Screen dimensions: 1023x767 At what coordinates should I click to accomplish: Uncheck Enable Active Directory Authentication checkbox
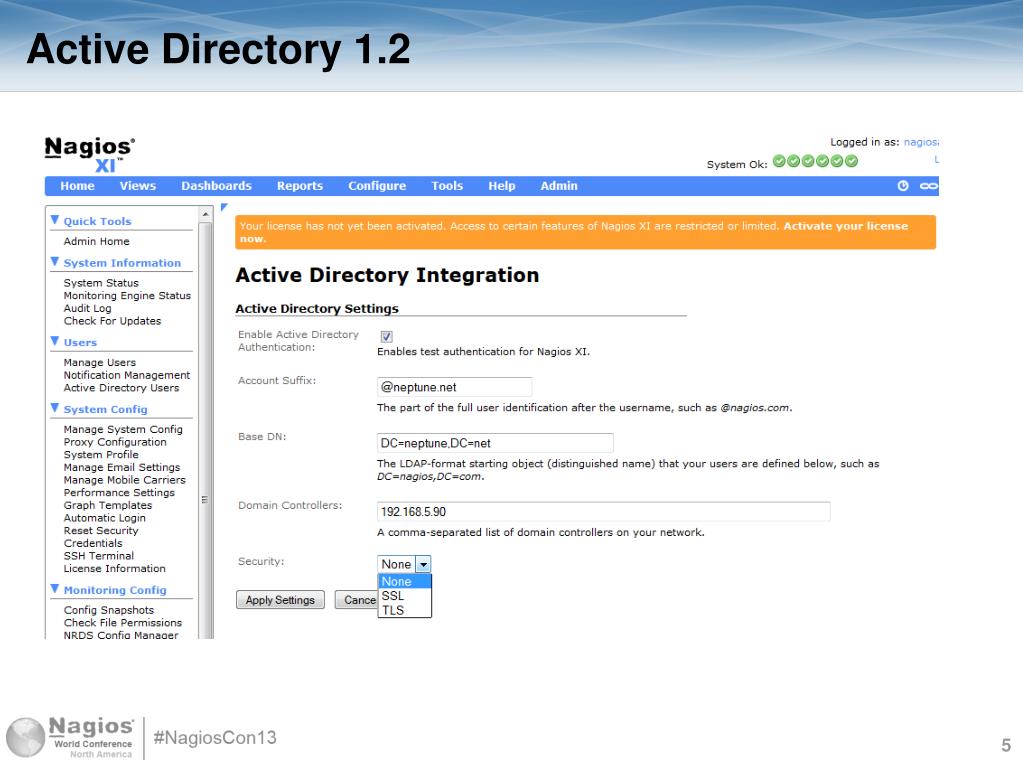click(x=386, y=337)
